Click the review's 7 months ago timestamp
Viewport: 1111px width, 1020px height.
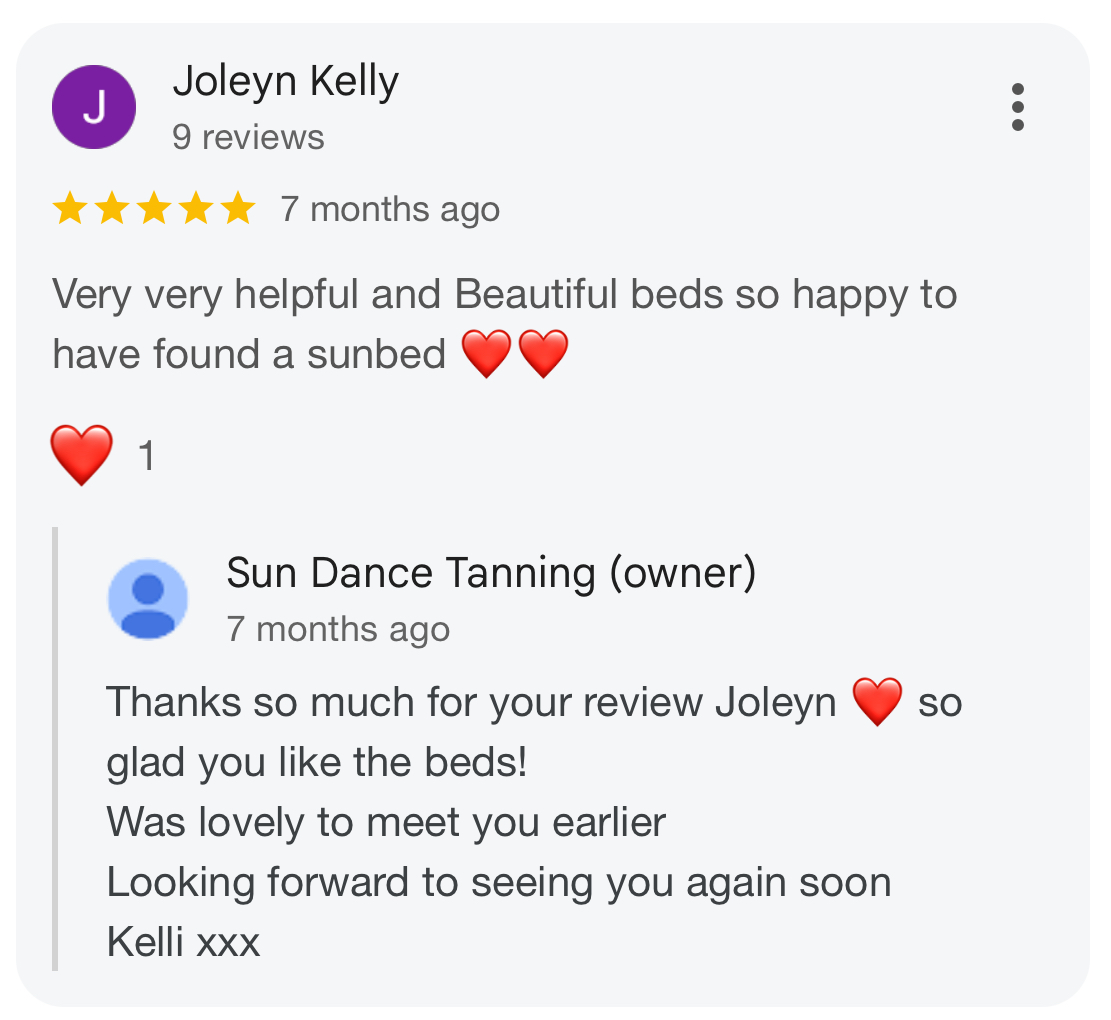coord(390,210)
